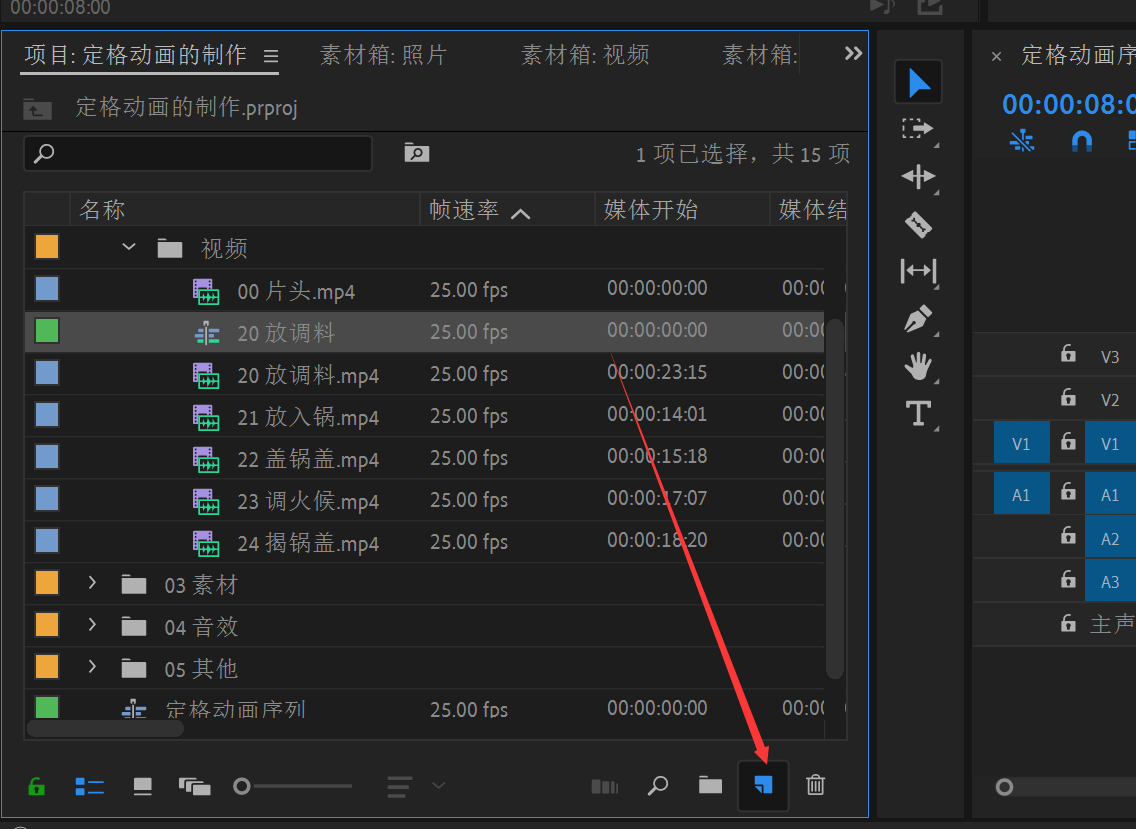Switch project panel to list view
The image size is (1136, 829).
[x=90, y=786]
